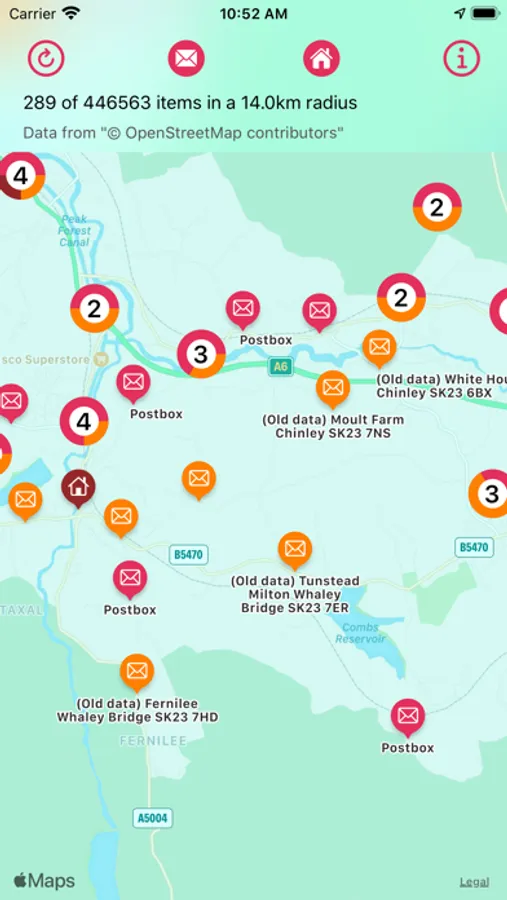Viewport: 507px width, 900px height.
Task: Select the Fernilee Whaley Bridge orange postbox pin
Action: pos(137,672)
